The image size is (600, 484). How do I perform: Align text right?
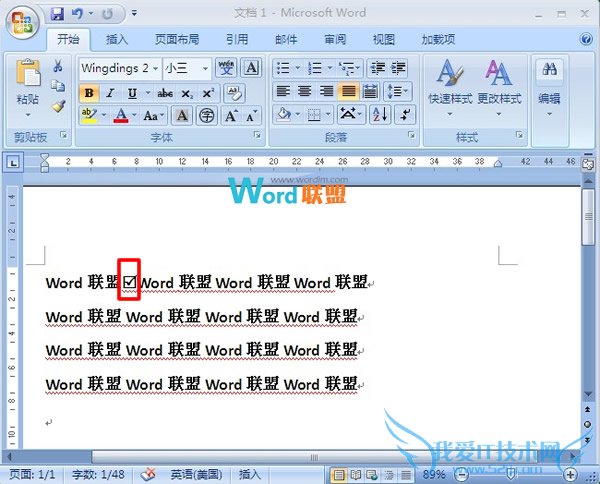tap(326, 91)
